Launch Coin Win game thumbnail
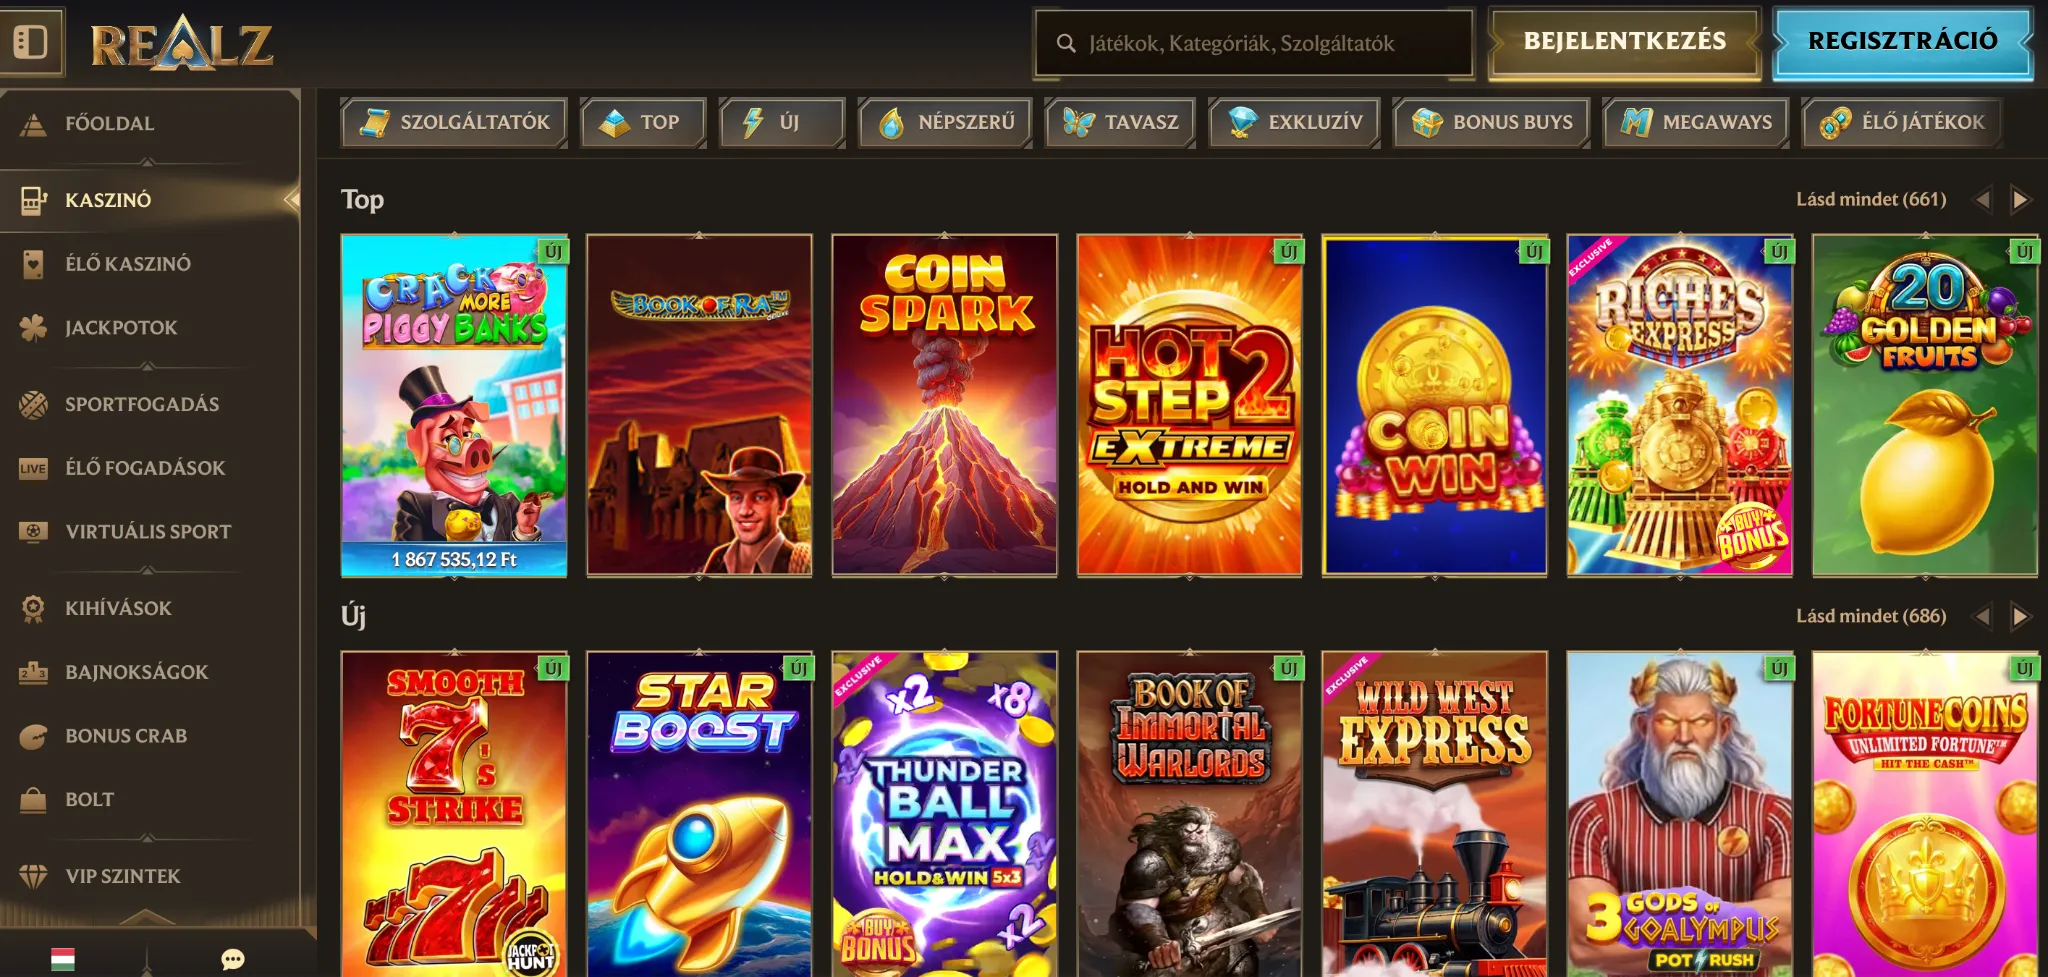The image size is (2048, 977). (x=1435, y=405)
